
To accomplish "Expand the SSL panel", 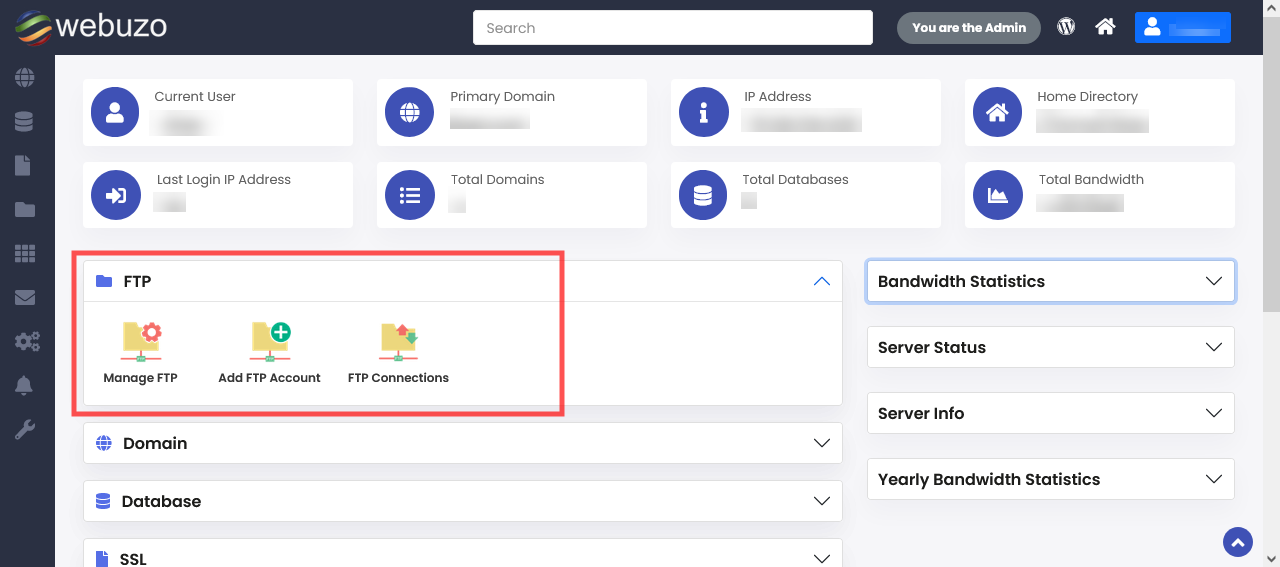I will (822, 558).
